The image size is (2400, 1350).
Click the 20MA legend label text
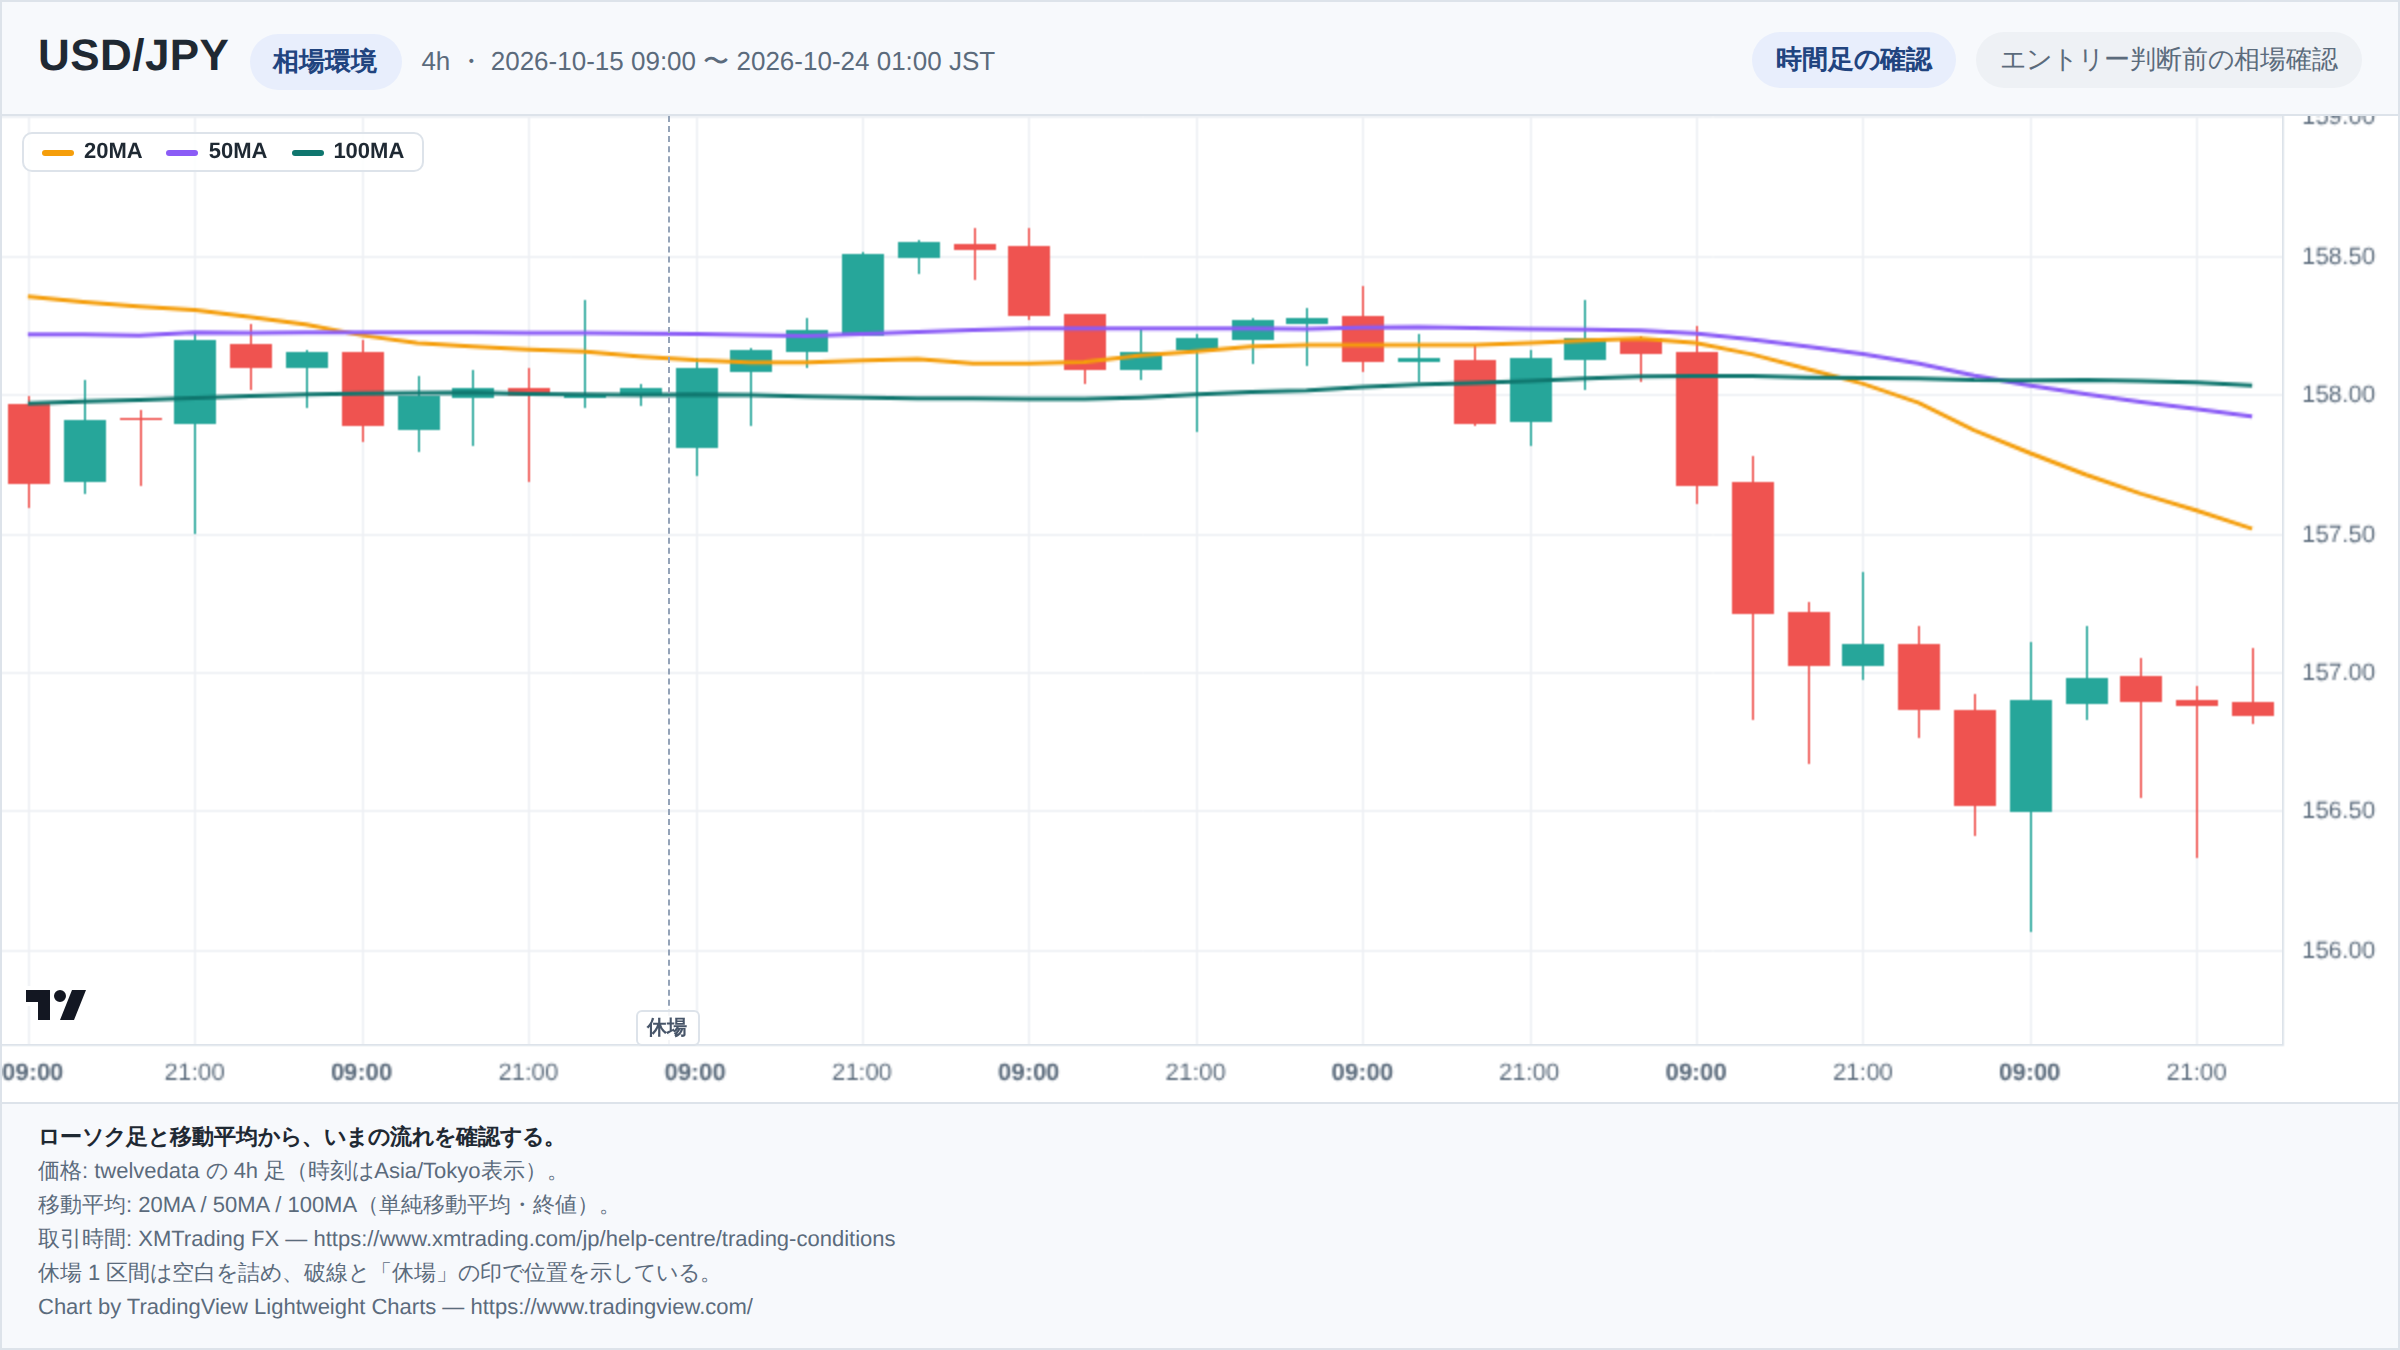[113, 151]
